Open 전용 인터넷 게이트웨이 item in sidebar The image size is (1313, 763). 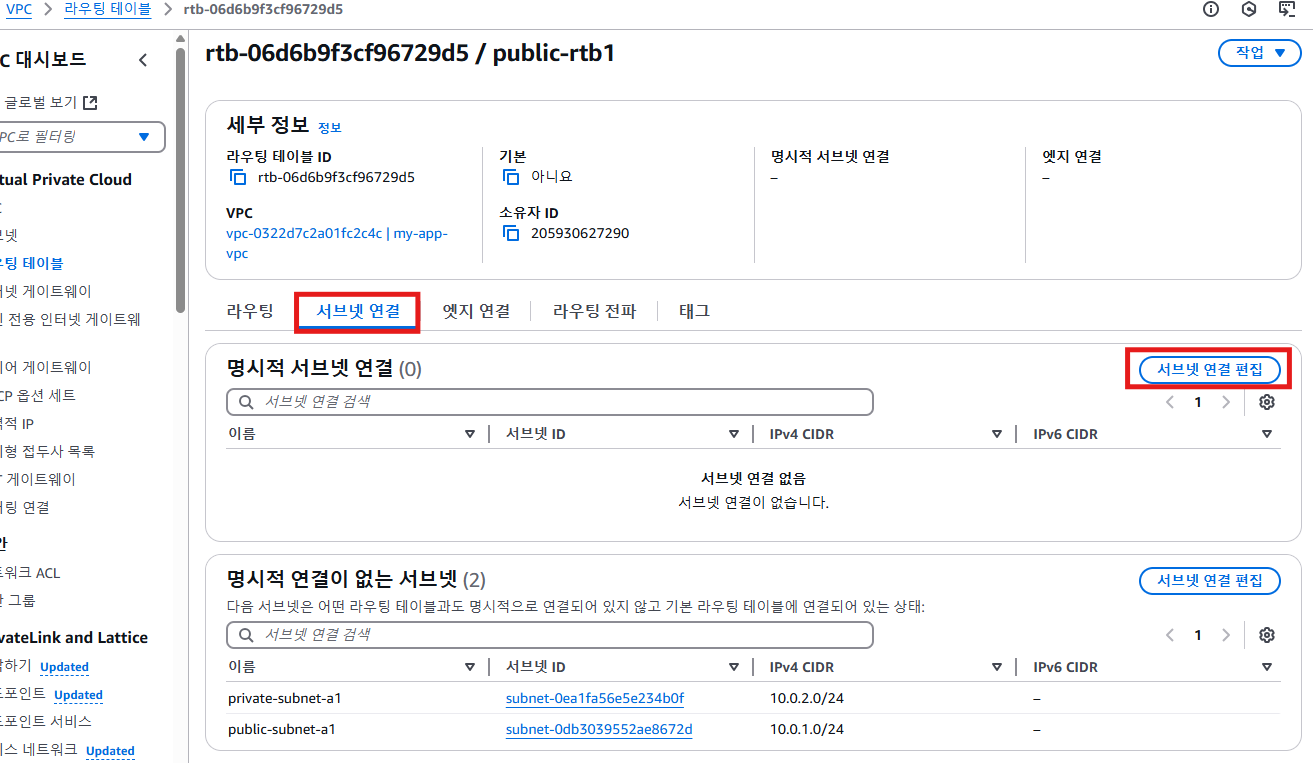(70, 319)
